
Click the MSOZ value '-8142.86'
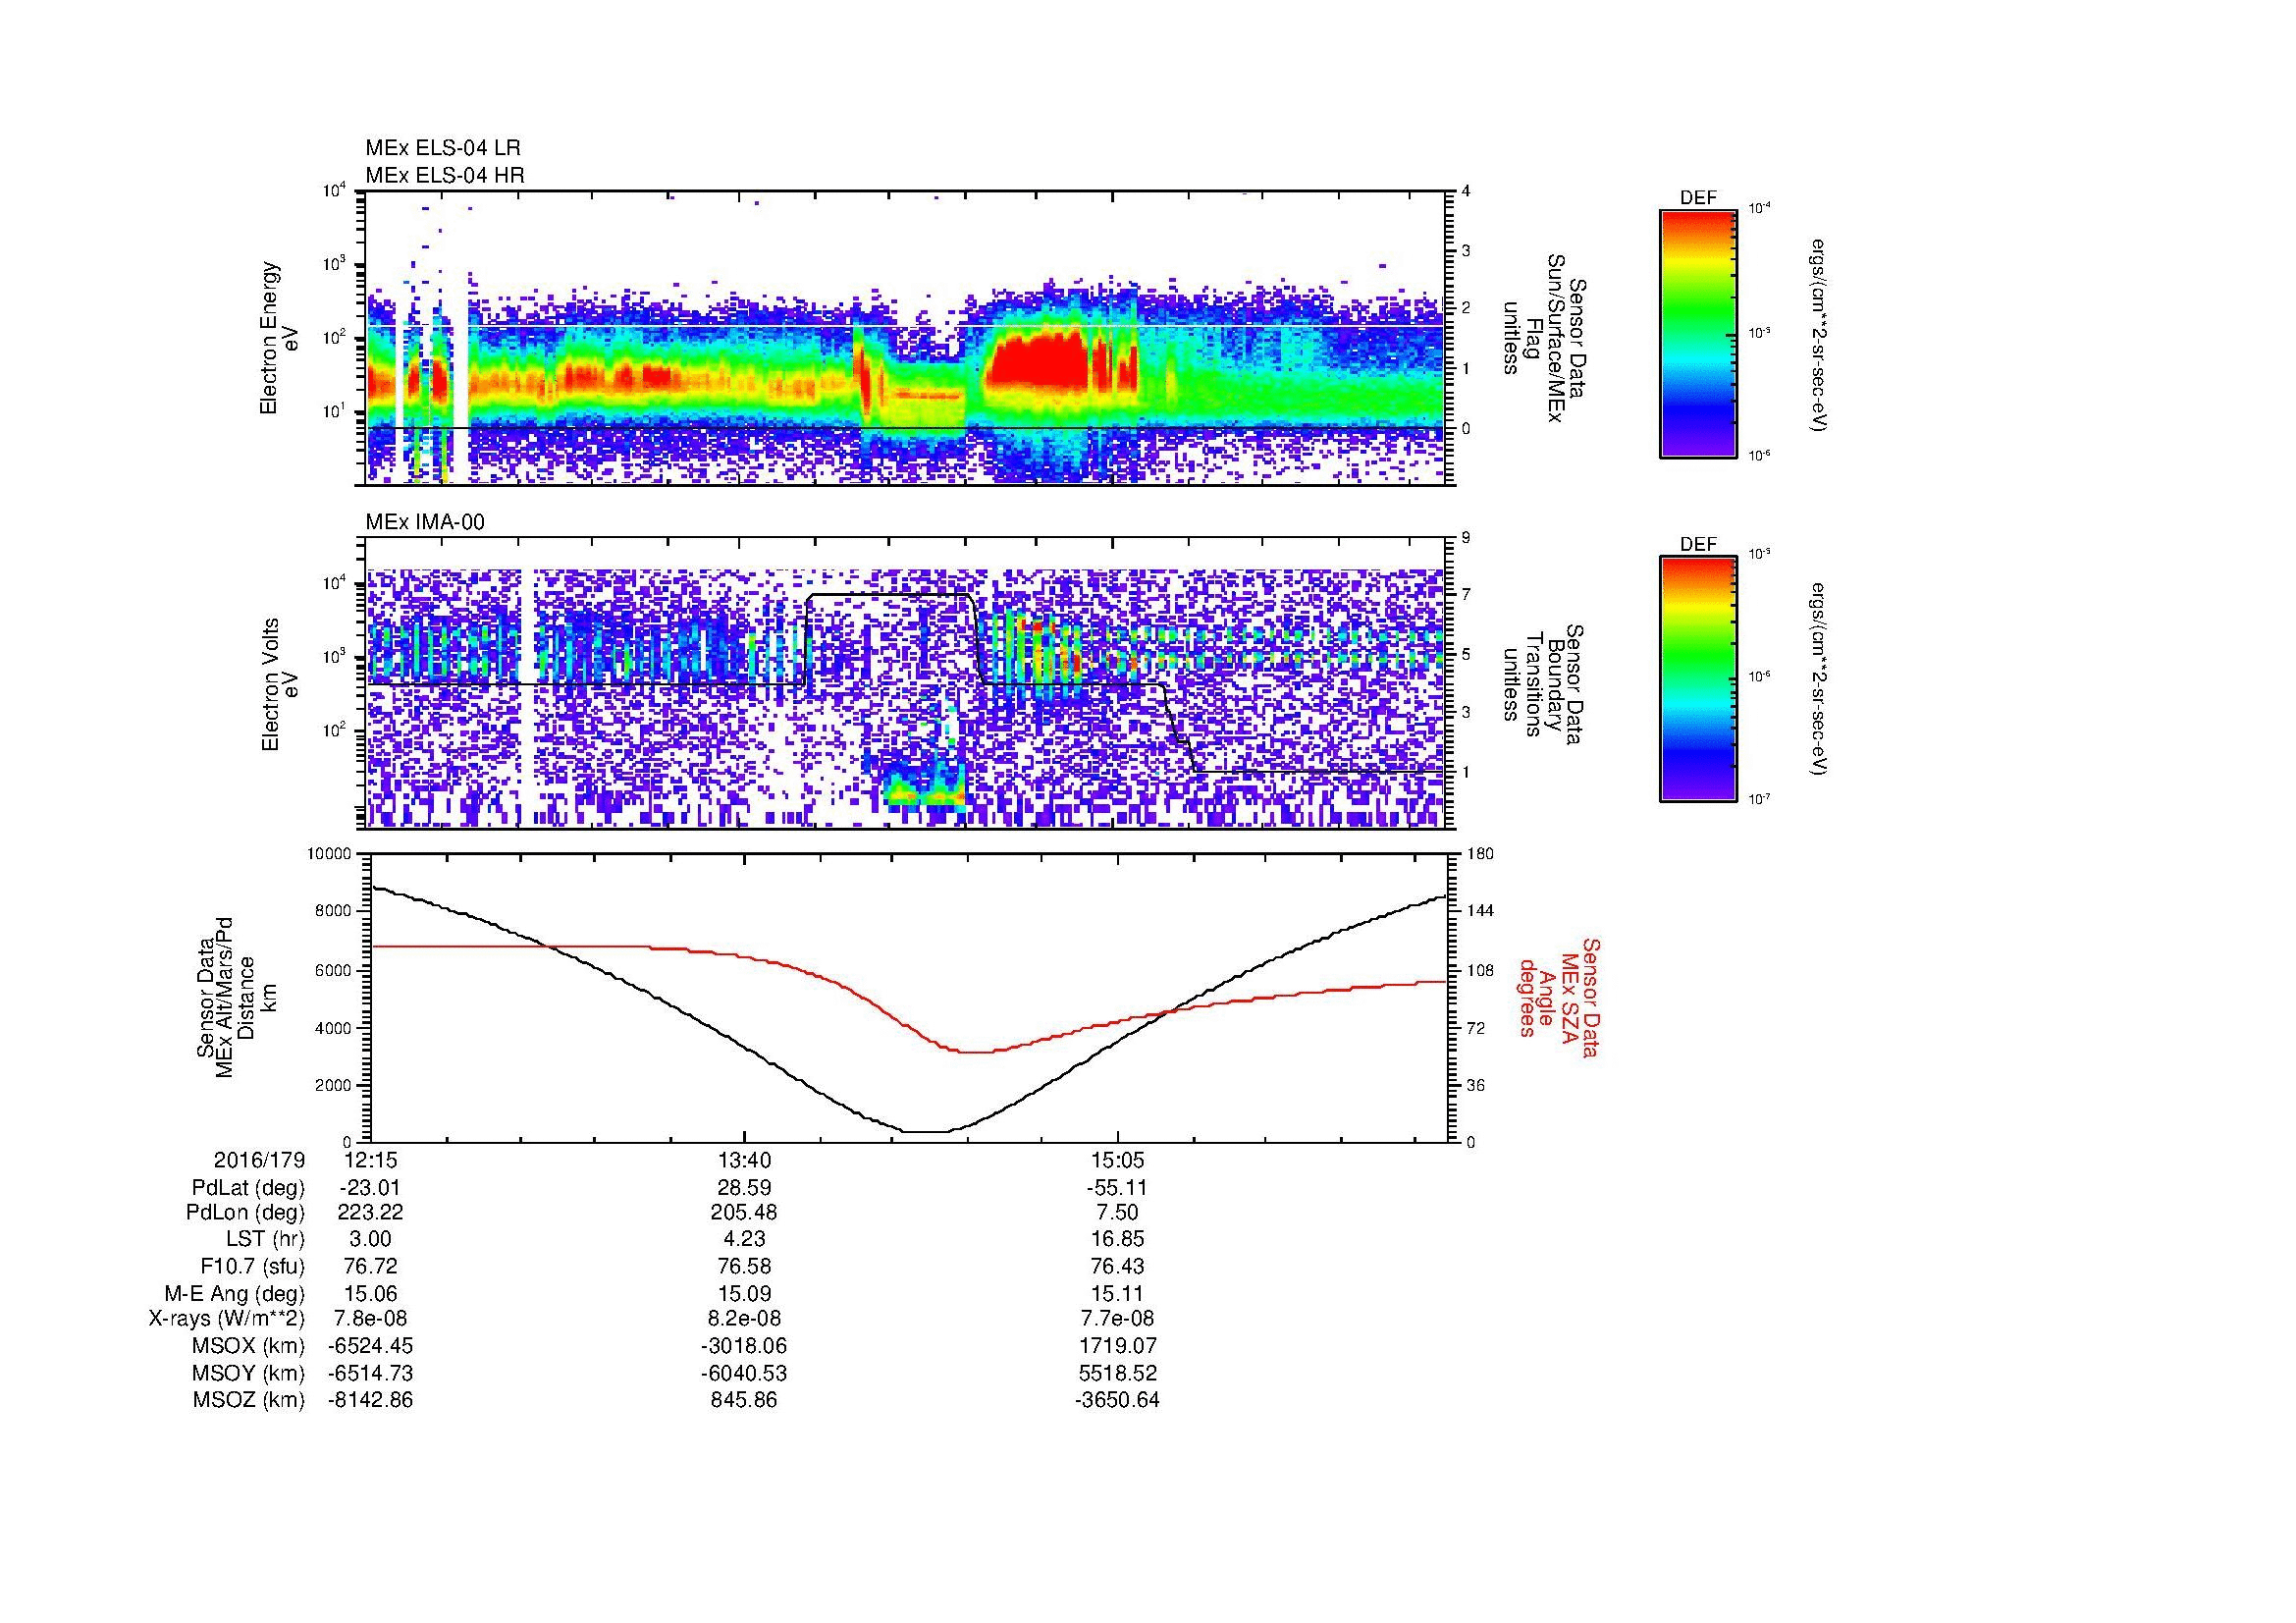point(370,1400)
